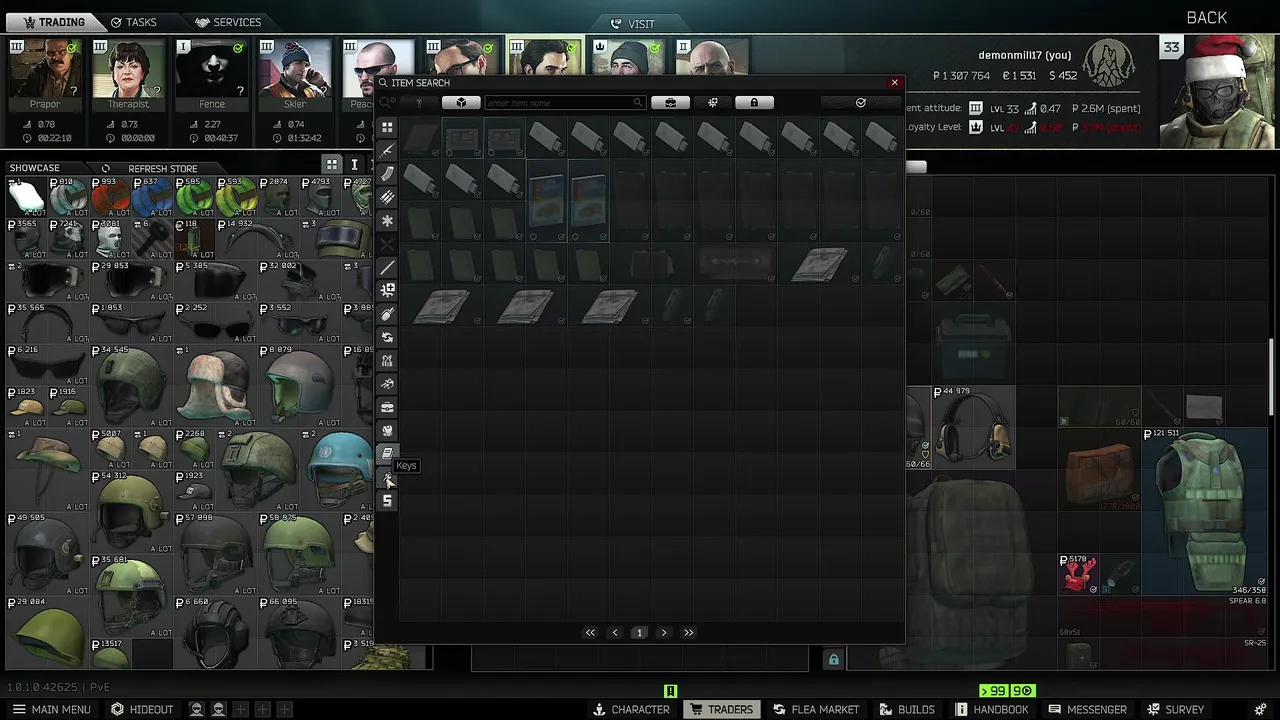This screenshot has width=1280, height=720.
Task: Click the briefcase filter button in Item Search
Action: click(670, 102)
